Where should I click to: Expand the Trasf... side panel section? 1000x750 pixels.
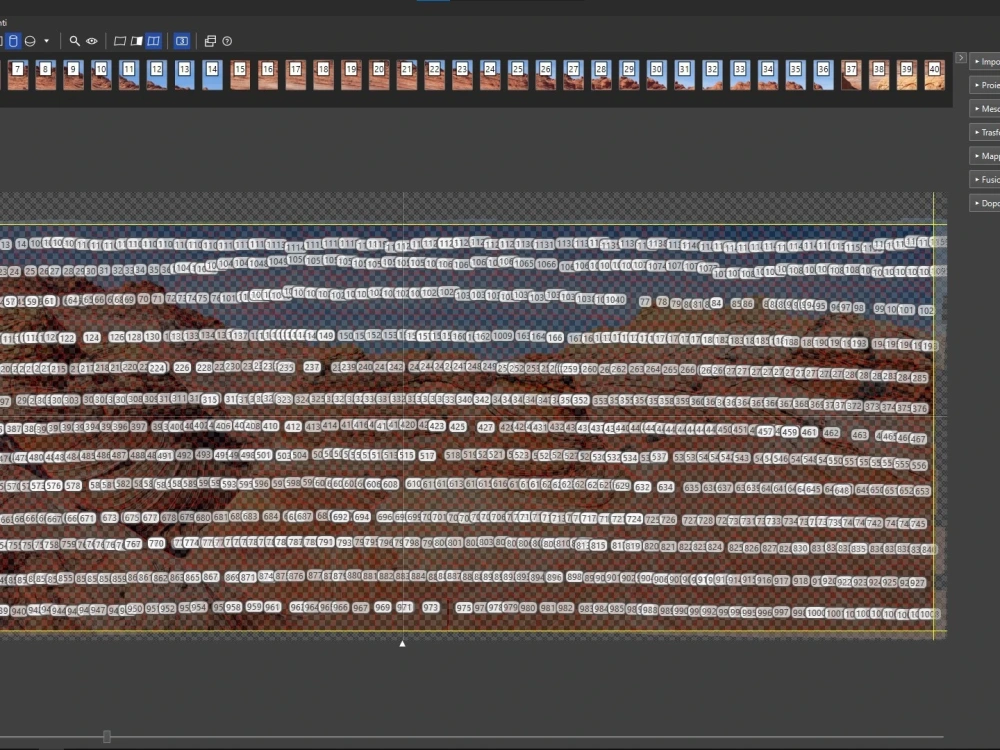[985, 132]
